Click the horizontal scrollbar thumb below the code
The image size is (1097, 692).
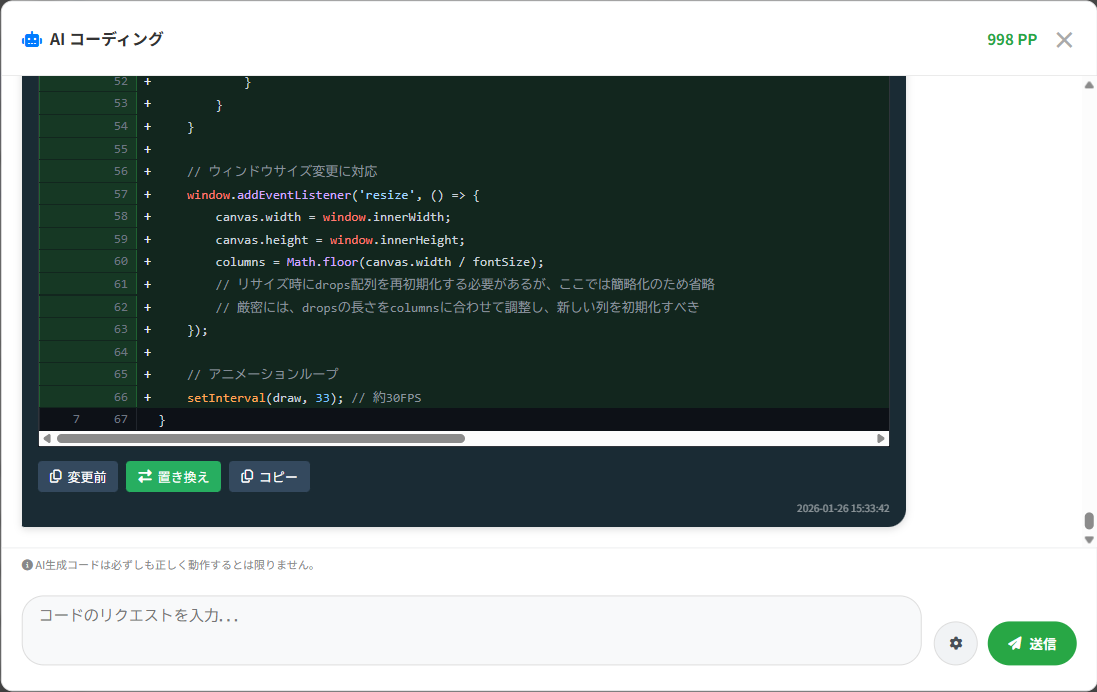[x=260, y=437]
